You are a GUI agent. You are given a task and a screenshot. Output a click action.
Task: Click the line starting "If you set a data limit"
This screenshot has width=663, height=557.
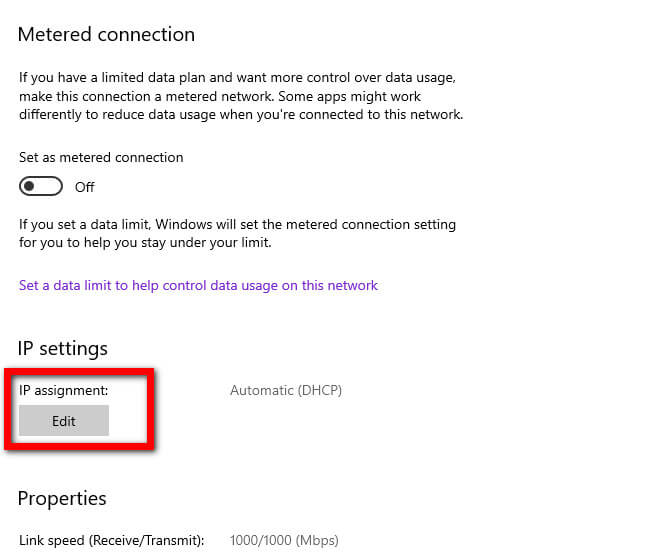[237, 224]
